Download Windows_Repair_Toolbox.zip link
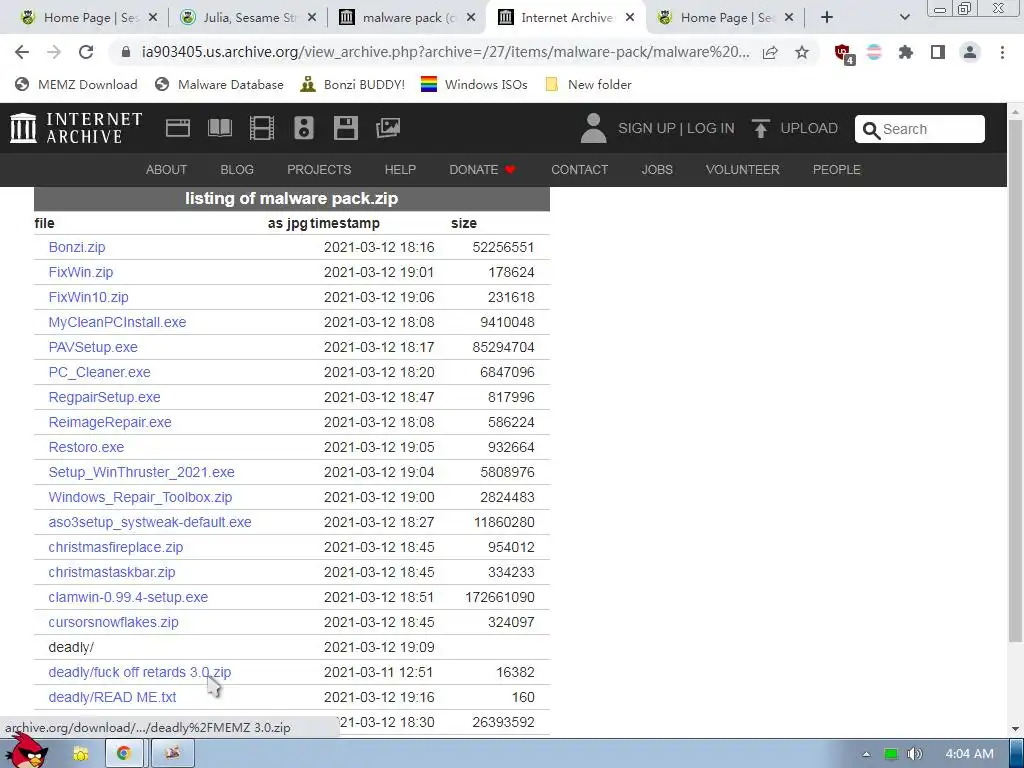Viewport: 1024px width, 768px height. pos(140,498)
